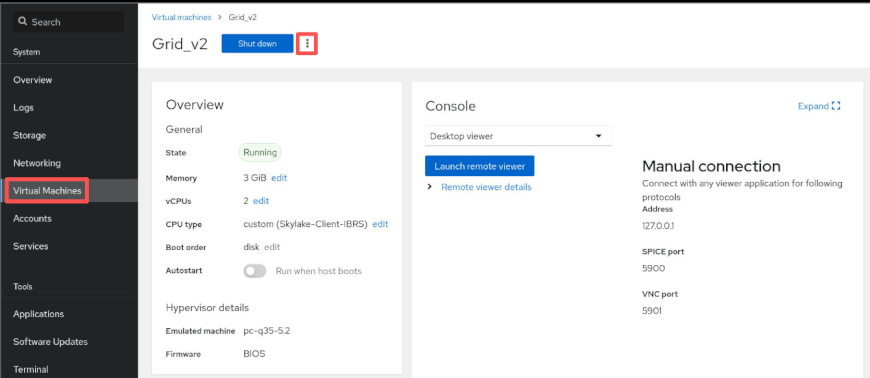Click the Grid_v2 breadcrumb text

[x=242, y=17]
